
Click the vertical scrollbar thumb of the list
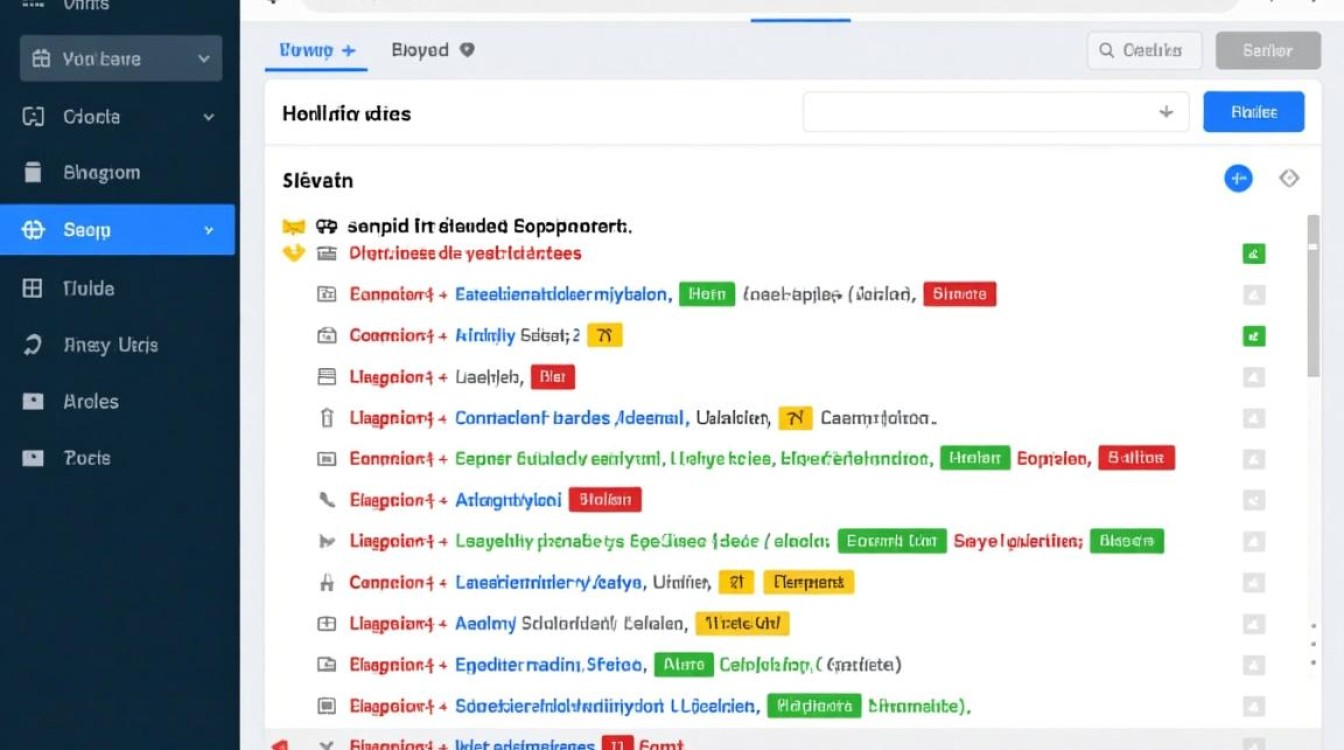(x=1313, y=295)
